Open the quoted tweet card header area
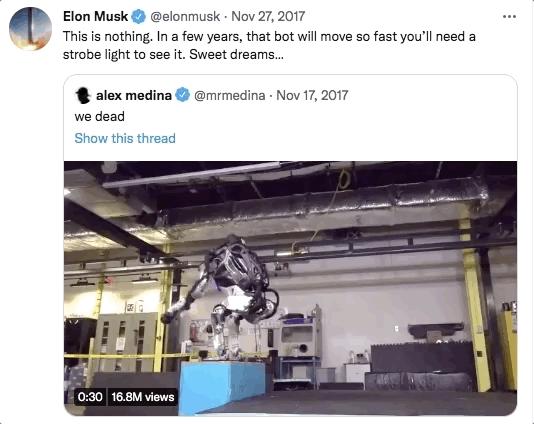This screenshot has width=534, height=424. [x=290, y=117]
